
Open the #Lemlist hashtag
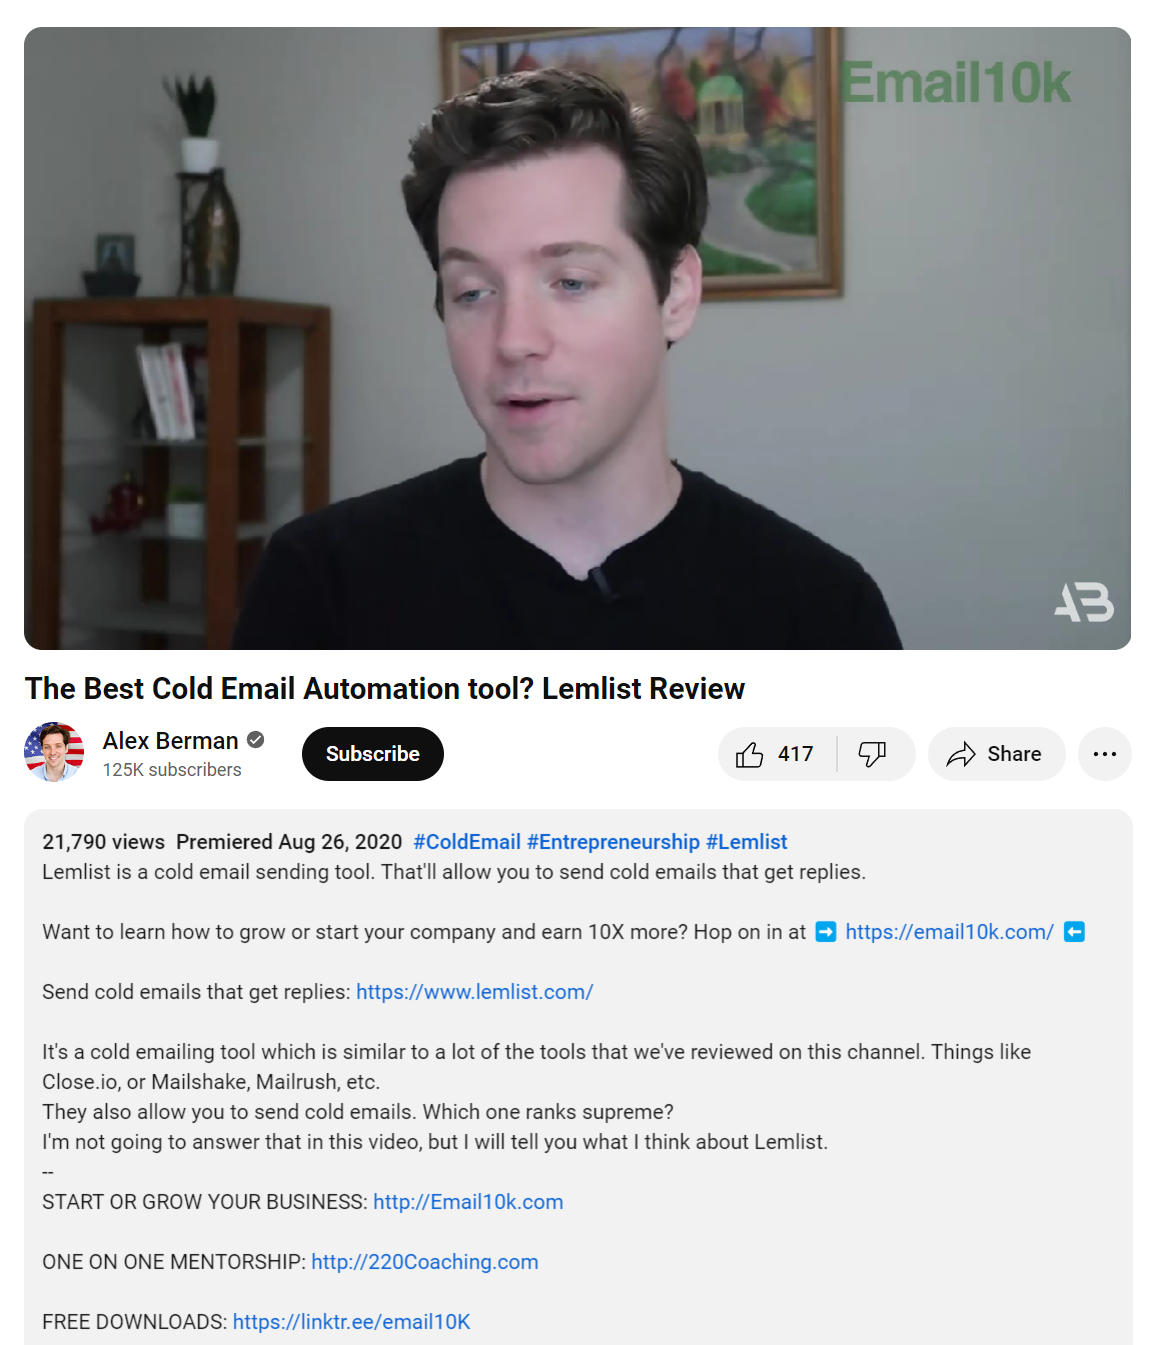[x=747, y=842]
